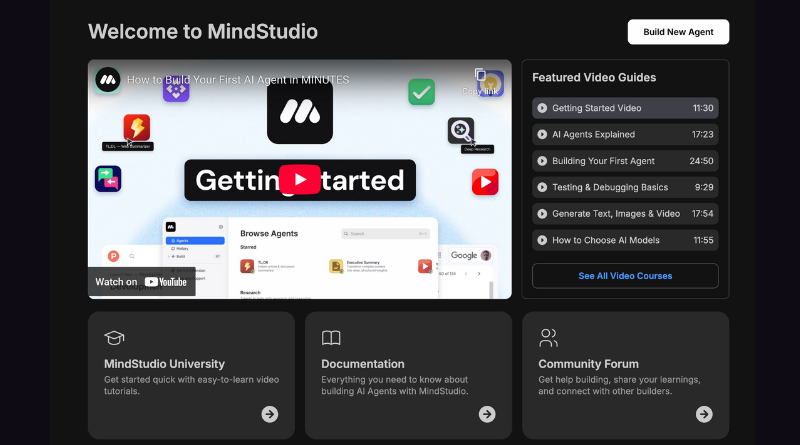Select the AI Agents Explained video
This screenshot has height=445, width=800.
625,134
